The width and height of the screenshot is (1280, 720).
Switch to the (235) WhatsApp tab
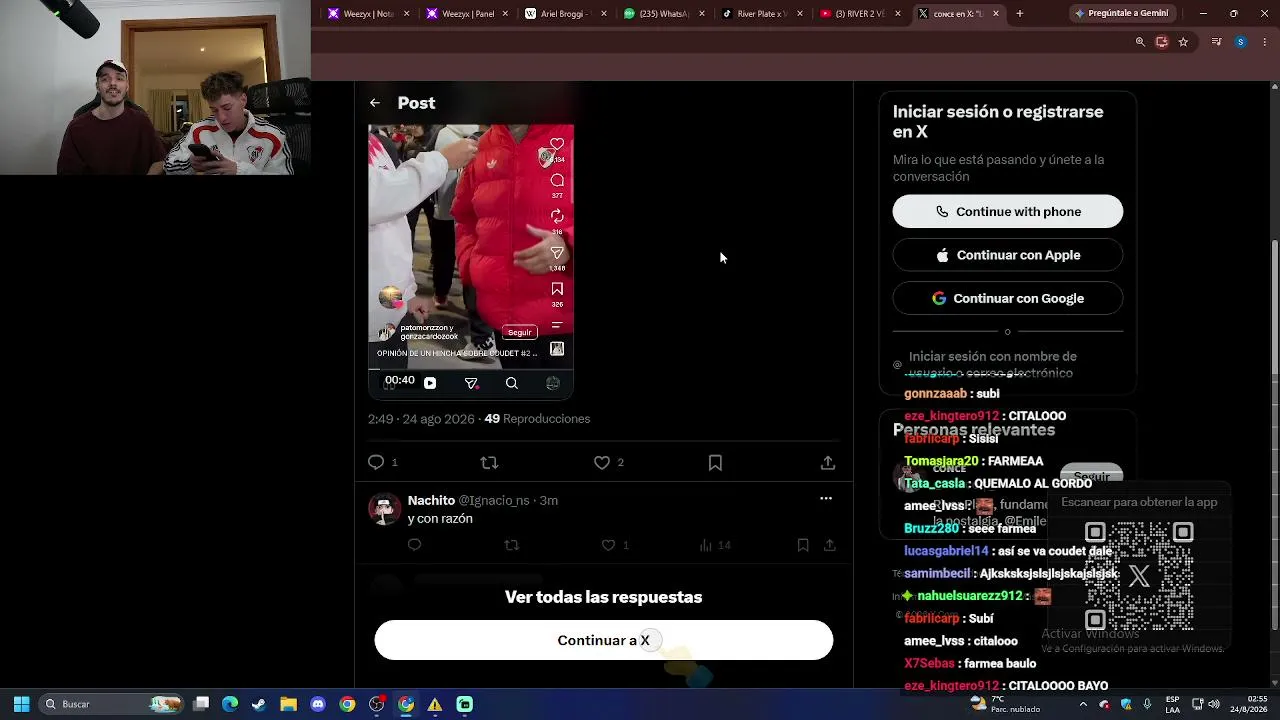(665, 14)
